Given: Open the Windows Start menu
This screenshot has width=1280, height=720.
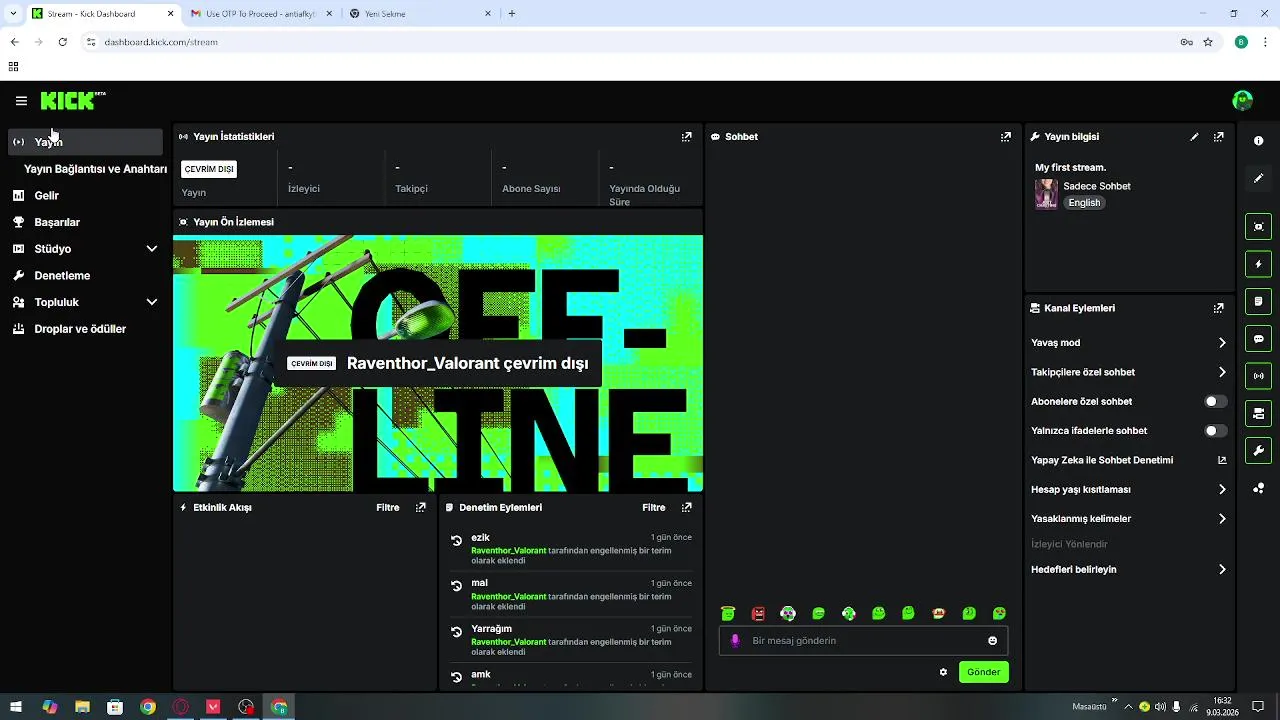Looking at the screenshot, I should tap(16, 707).
